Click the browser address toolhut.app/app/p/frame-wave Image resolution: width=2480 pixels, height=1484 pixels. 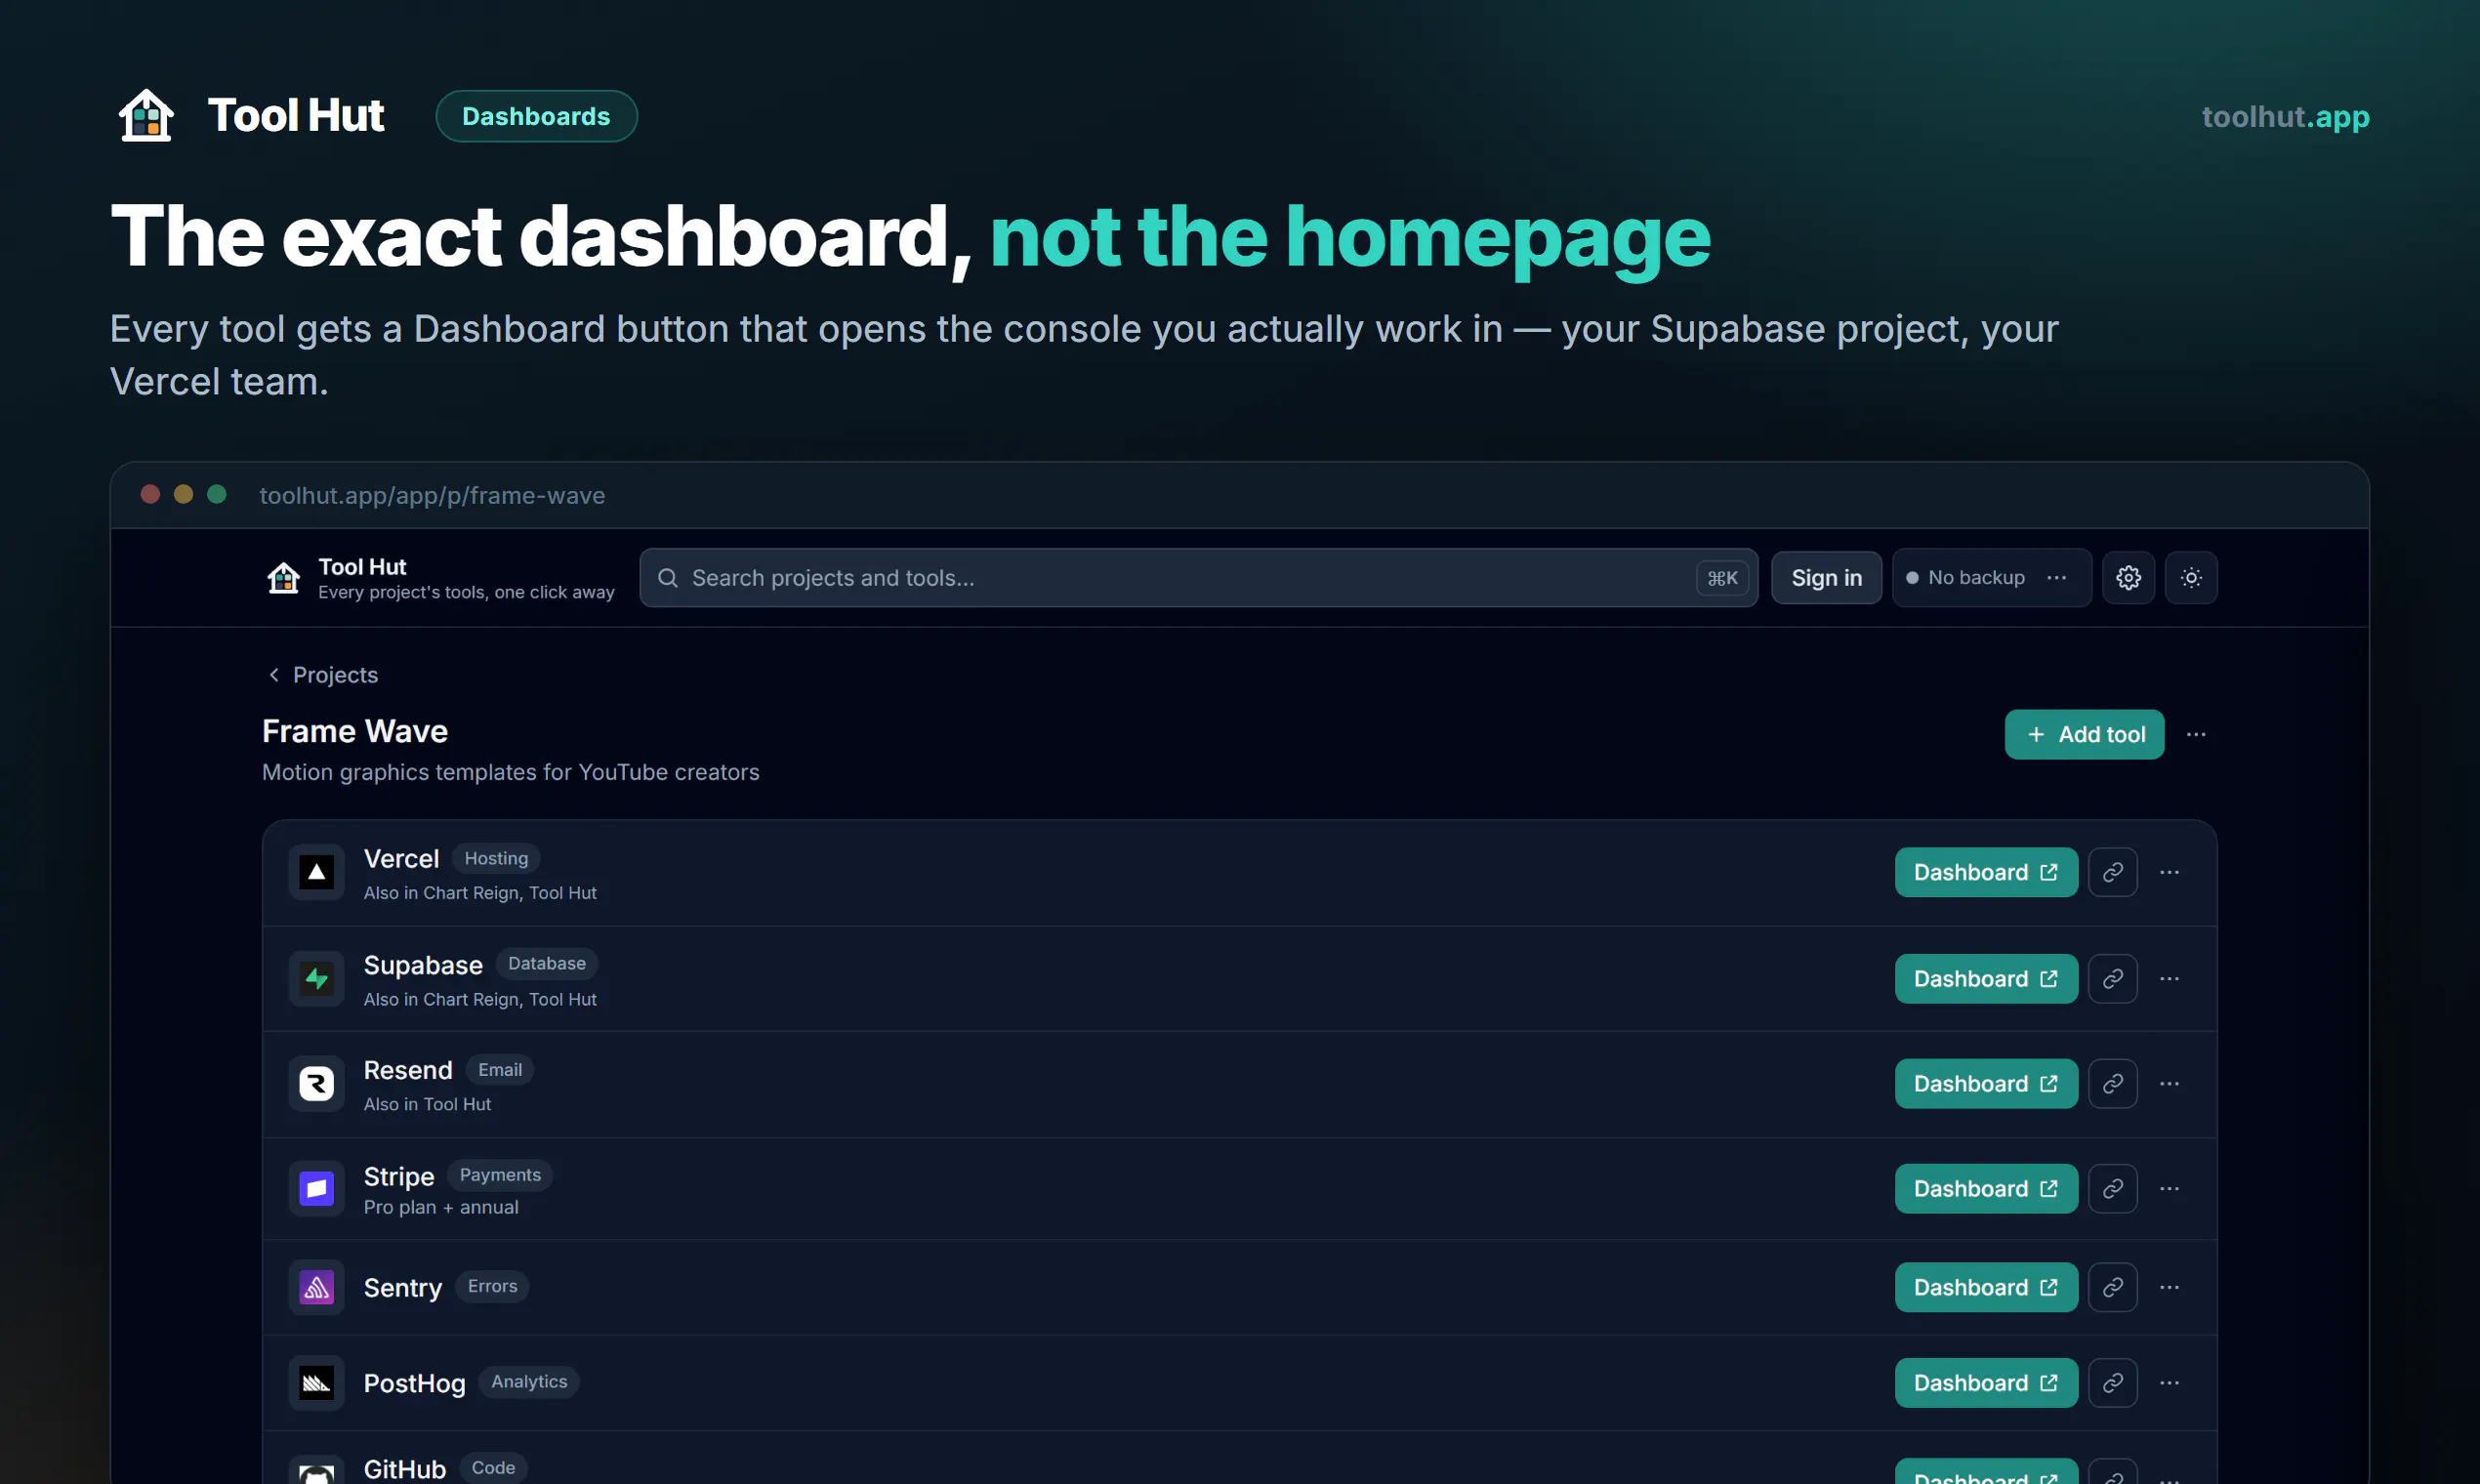point(432,495)
